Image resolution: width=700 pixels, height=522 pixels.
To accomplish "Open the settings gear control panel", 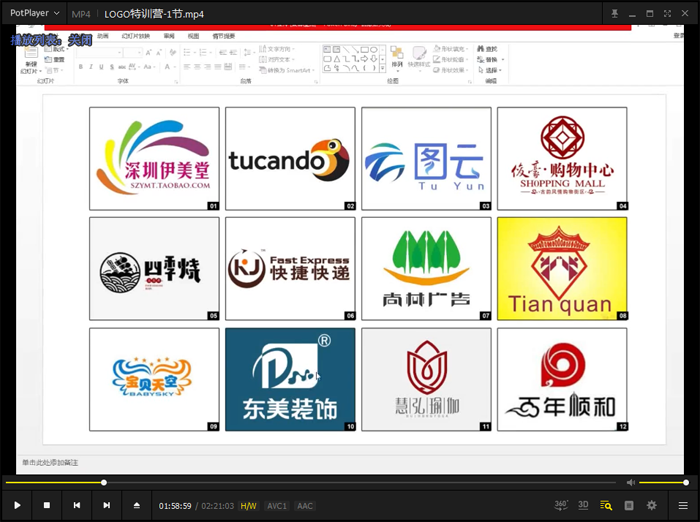I will coord(652,506).
